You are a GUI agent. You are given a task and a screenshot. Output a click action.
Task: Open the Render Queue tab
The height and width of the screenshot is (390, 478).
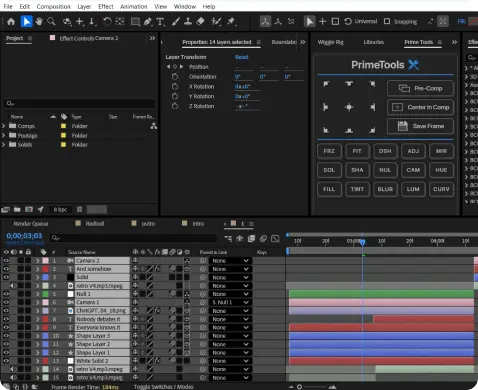click(x=31, y=224)
